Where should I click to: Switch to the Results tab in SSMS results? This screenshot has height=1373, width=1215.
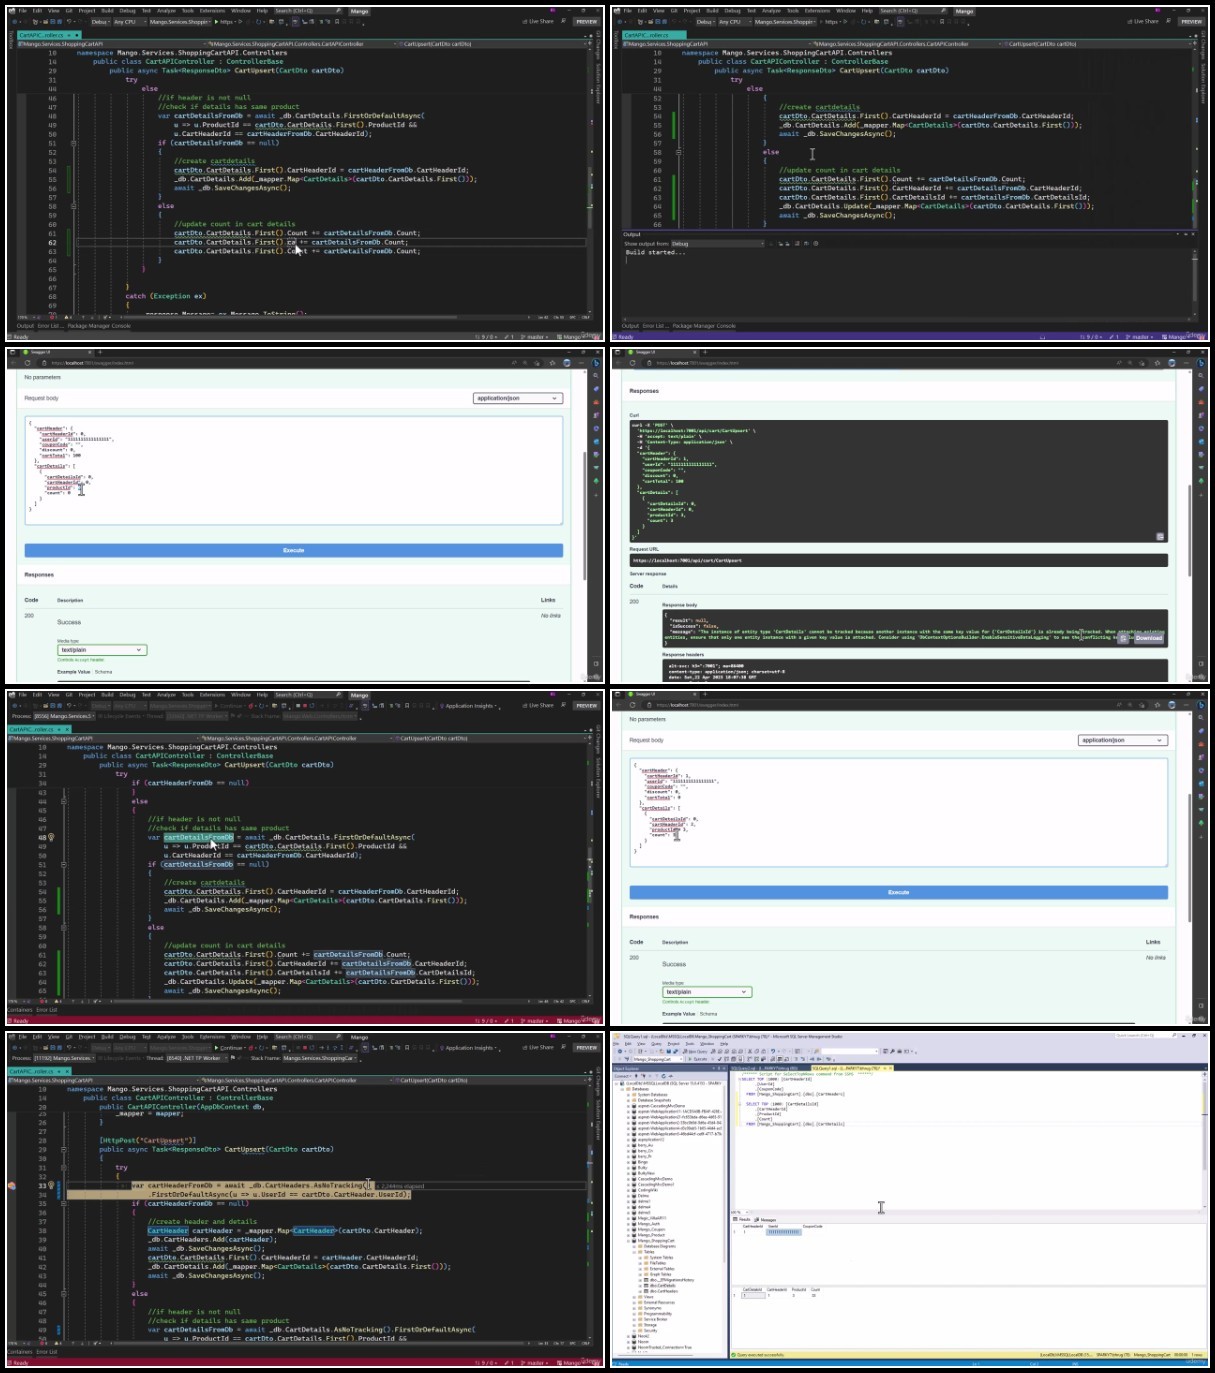click(x=742, y=1219)
